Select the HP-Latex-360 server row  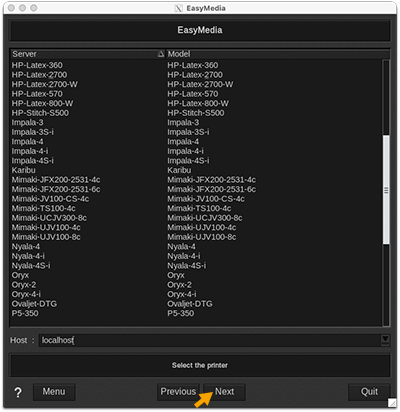[x=37, y=65]
